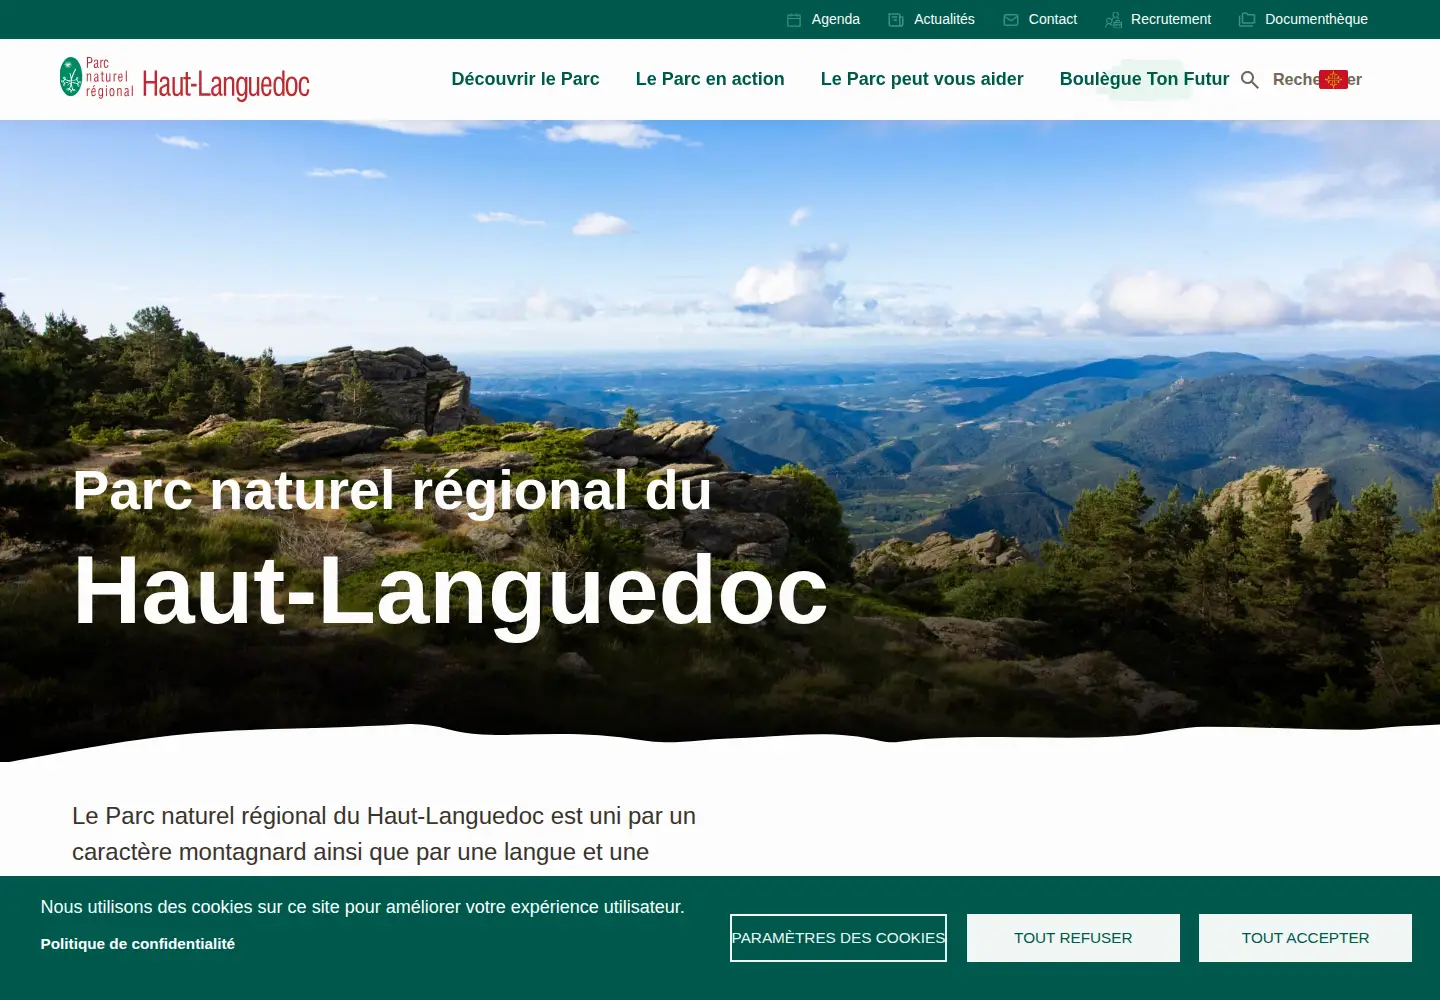This screenshot has width=1440, height=1000.
Task: Click the 'Parc naturel régional du' heading text
Action: coord(392,491)
